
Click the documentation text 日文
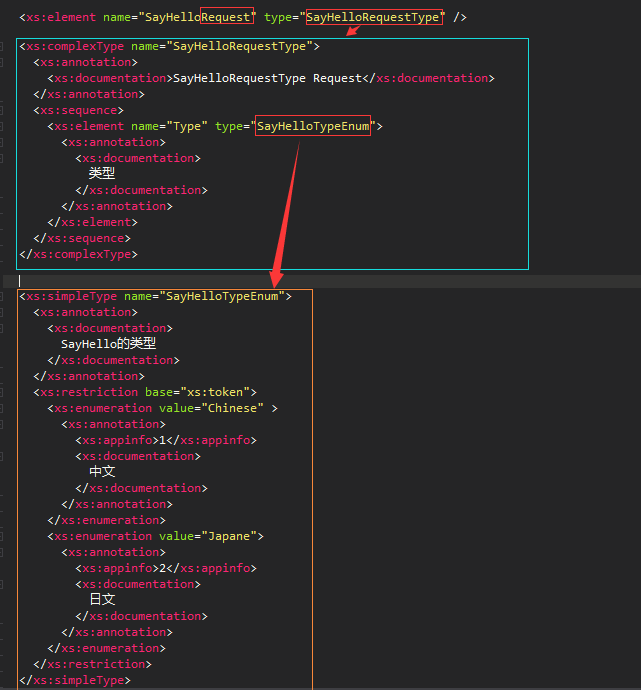click(x=102, y=599)
